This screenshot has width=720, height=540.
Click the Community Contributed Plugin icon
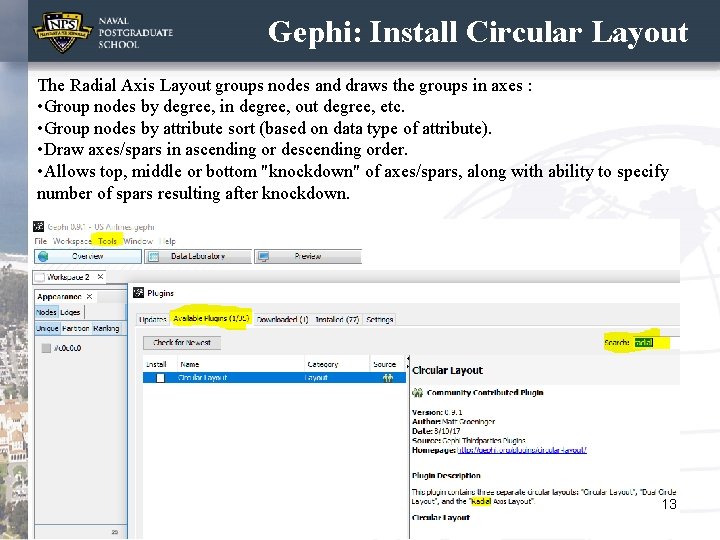(x=417, y=393)
